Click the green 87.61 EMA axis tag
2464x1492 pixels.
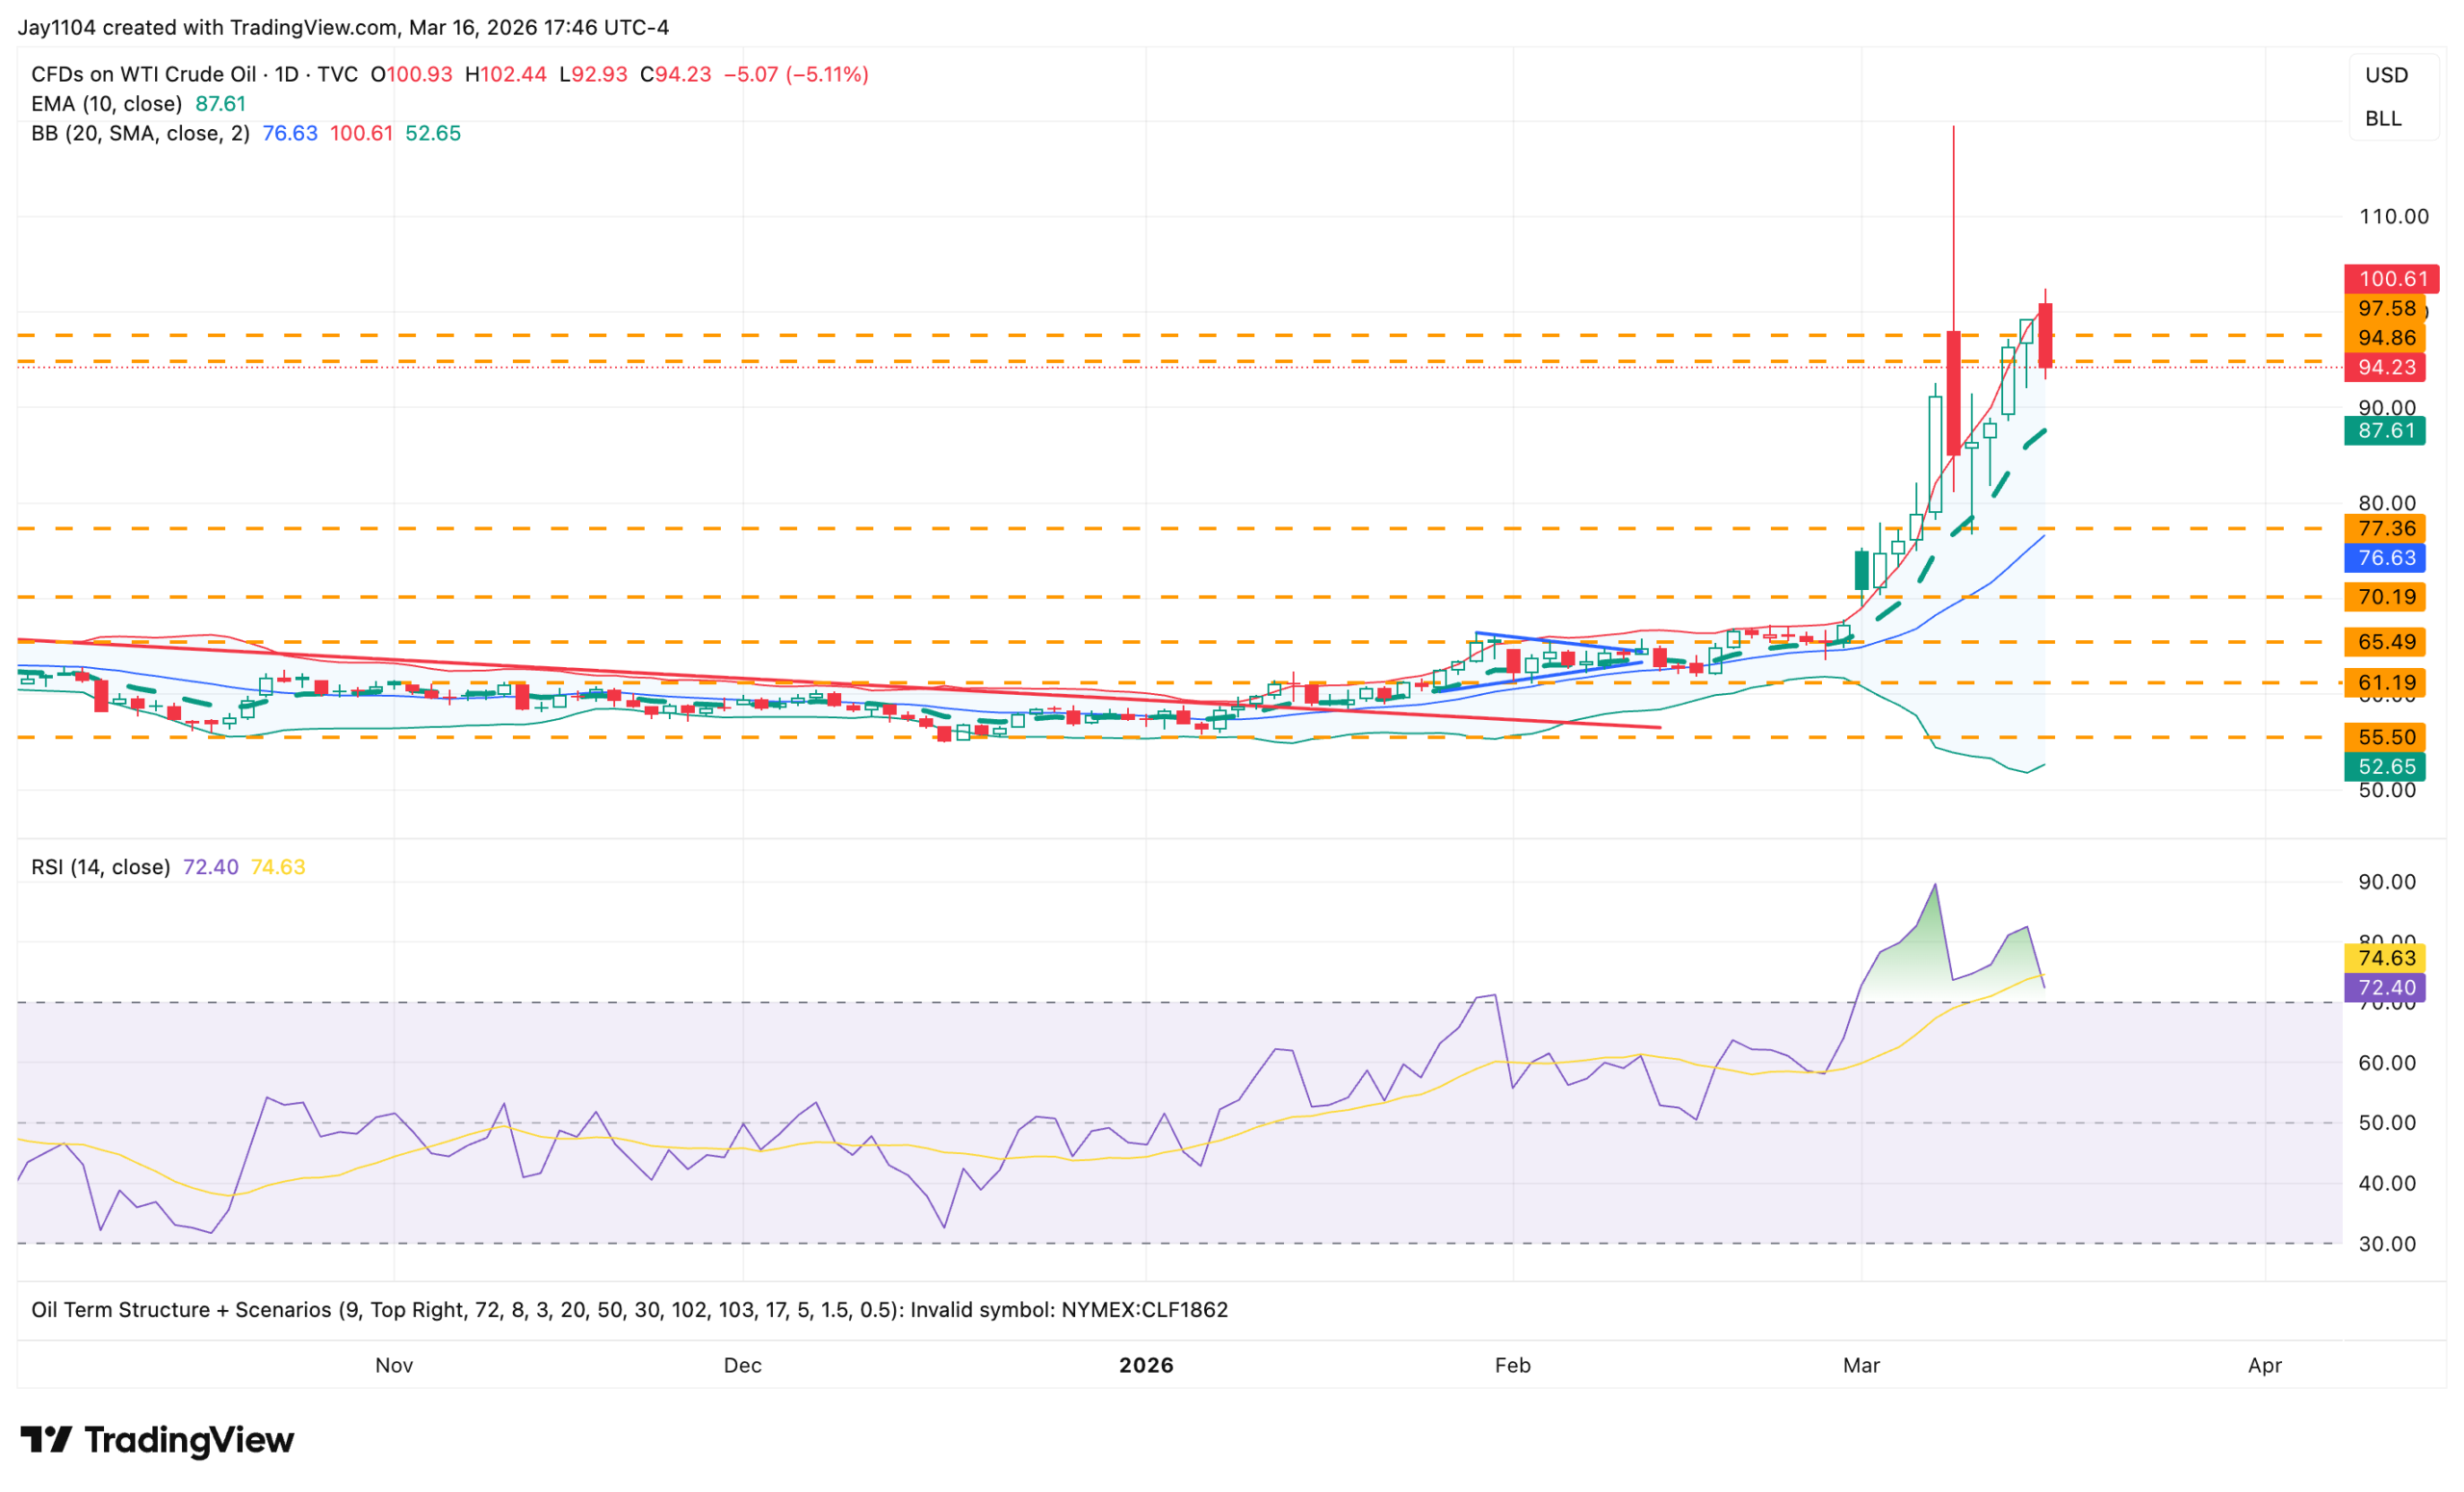click(x=2385, y=431)
